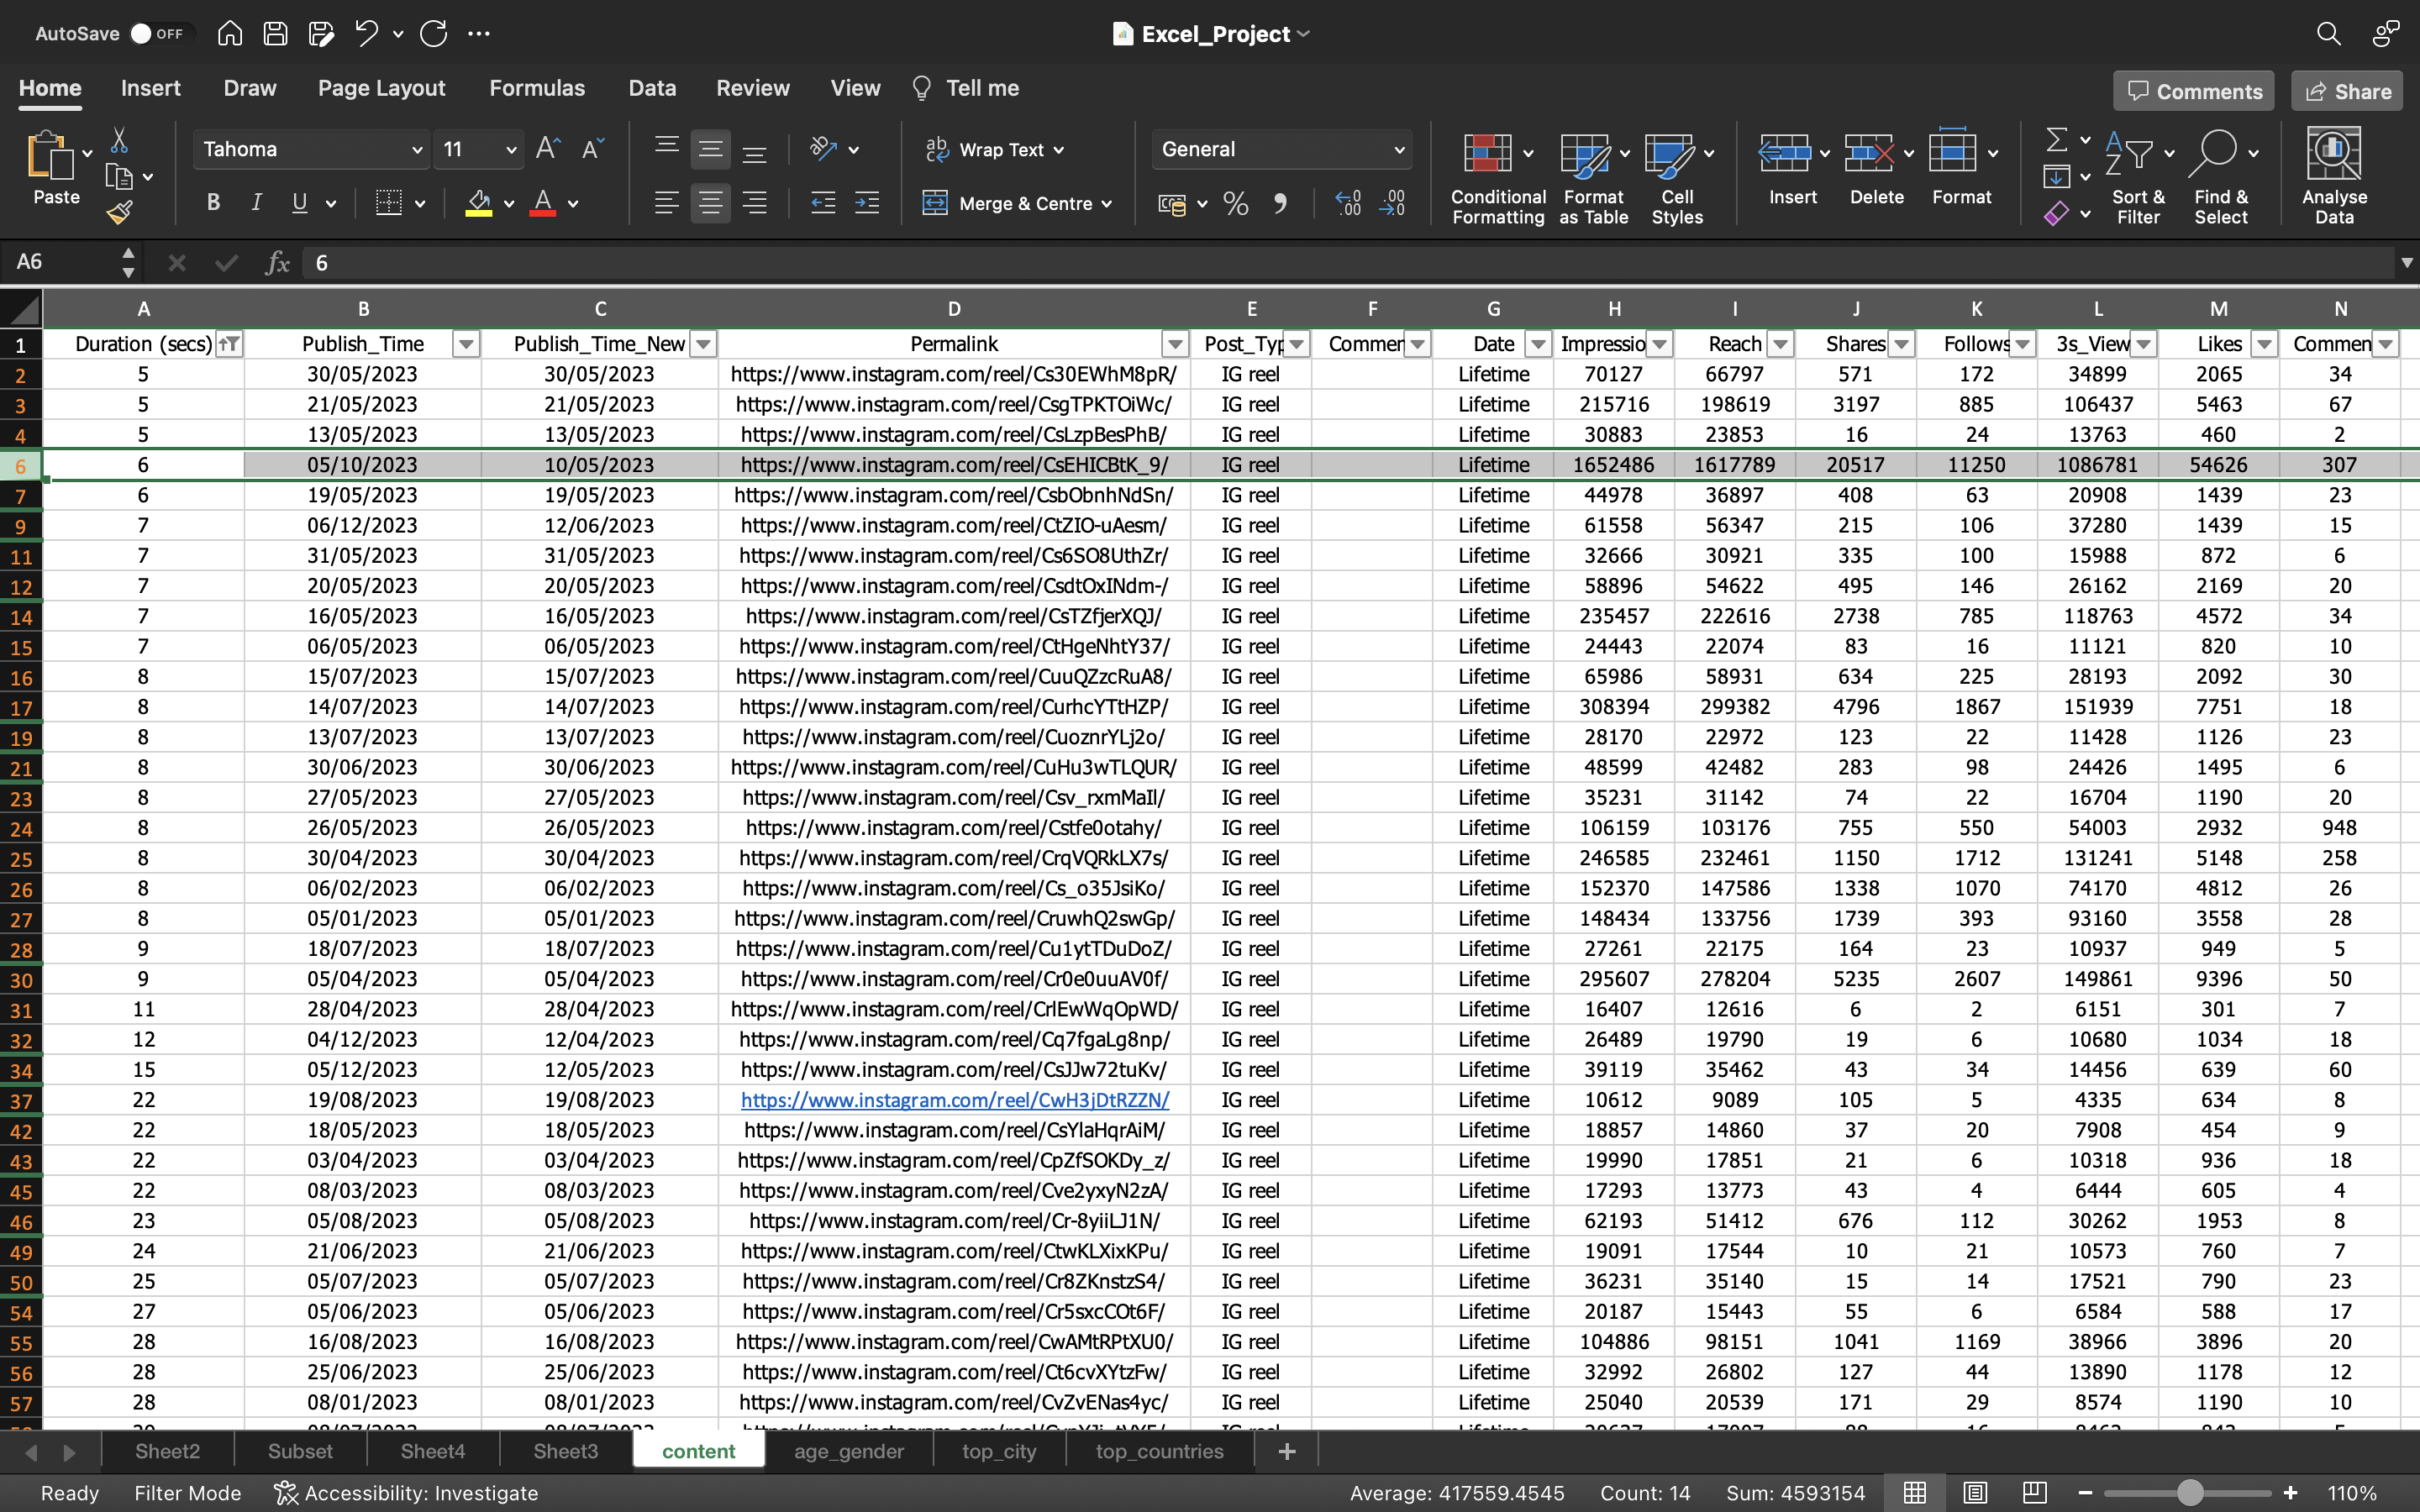Add a new sheet with plus button
This screenshot has width=2420, height=1512.
point(1287,1451)
